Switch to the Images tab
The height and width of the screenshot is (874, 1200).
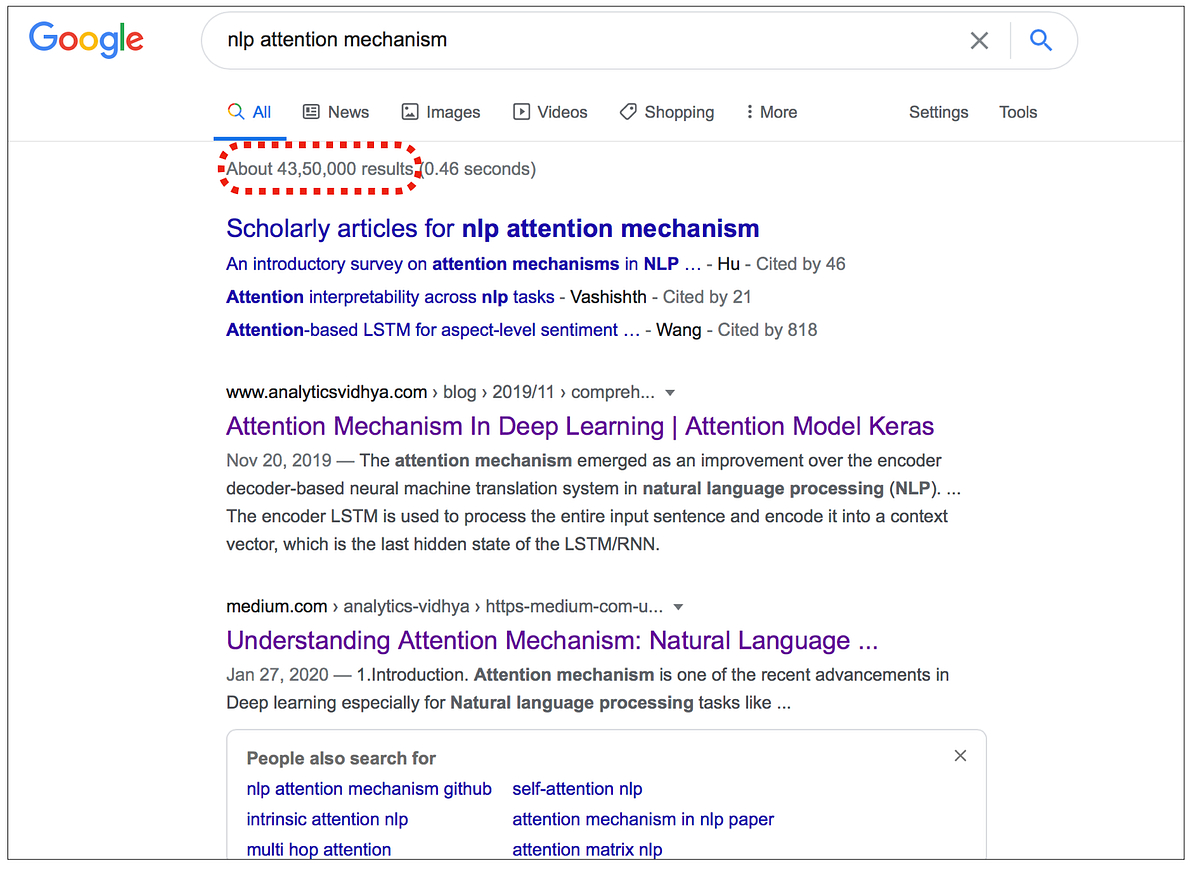point(441,112)
